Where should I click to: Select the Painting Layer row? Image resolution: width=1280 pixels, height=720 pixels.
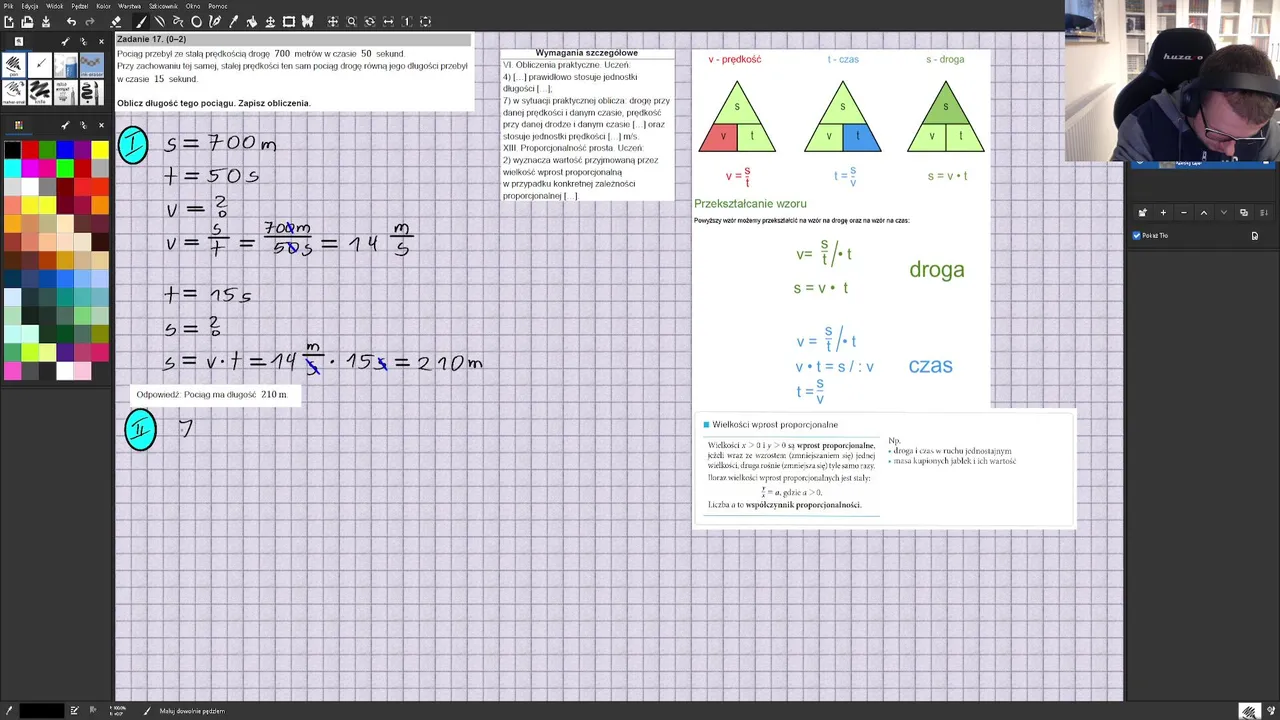point(1203,165)
